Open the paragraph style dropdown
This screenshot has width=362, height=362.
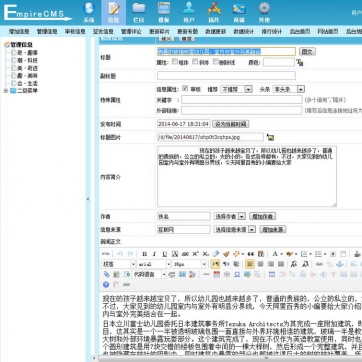(x=118, y=264)
